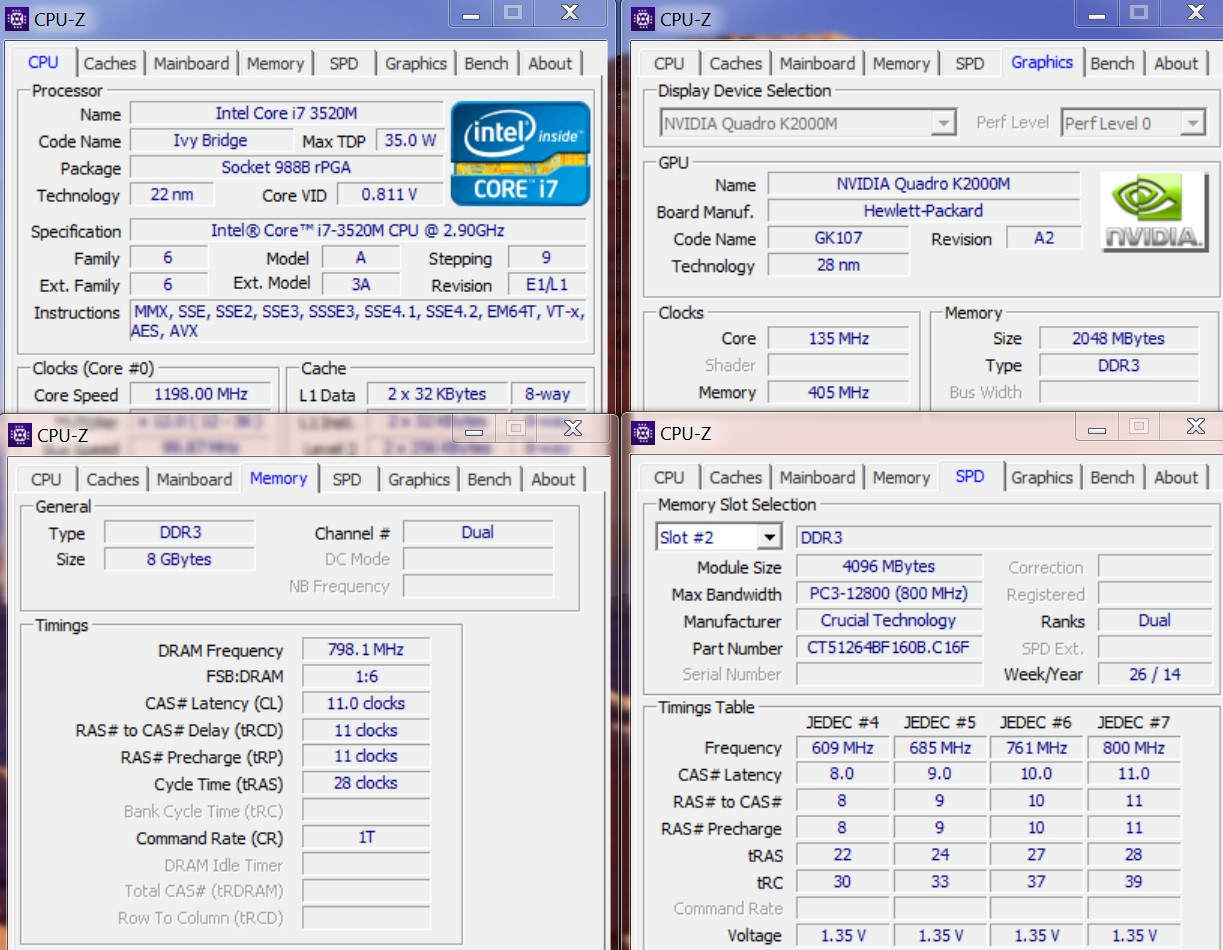
Task: Switch to the Mainboard tab in the SPD window
Action: pyautogui.click(x=817, y=477)
